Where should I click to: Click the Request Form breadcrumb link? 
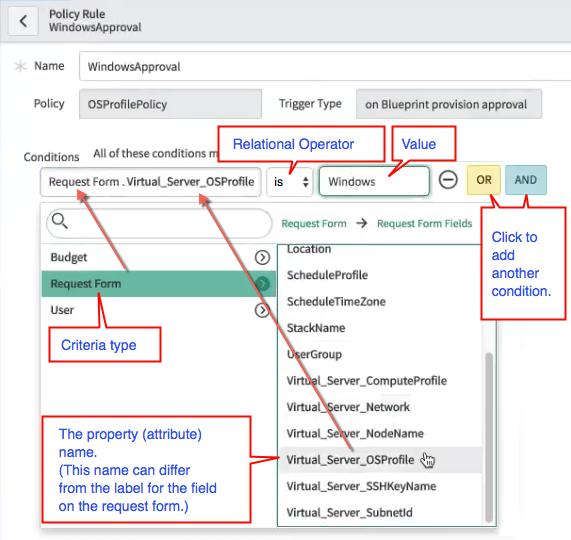click(x=314, y=223)
